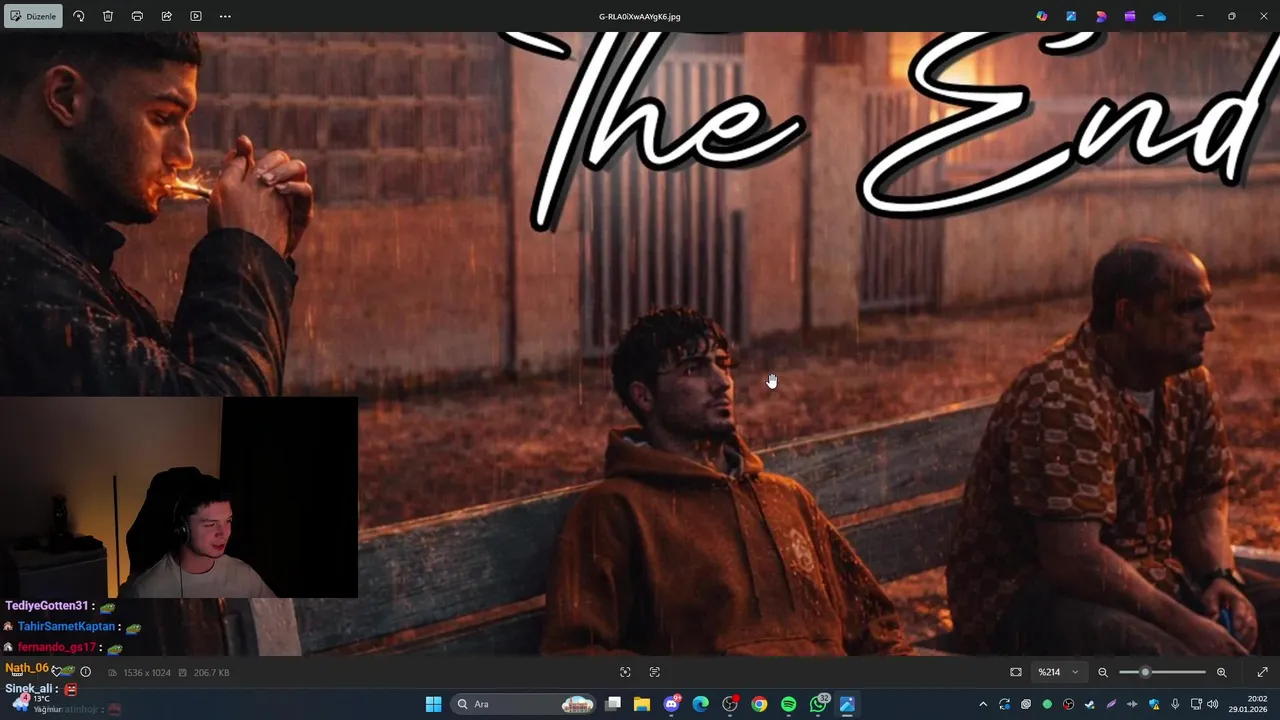The height and width of the screenshot is (720, 1280).
Task: Start the slideshow from the play icon
Action: (x=196, y=16)
